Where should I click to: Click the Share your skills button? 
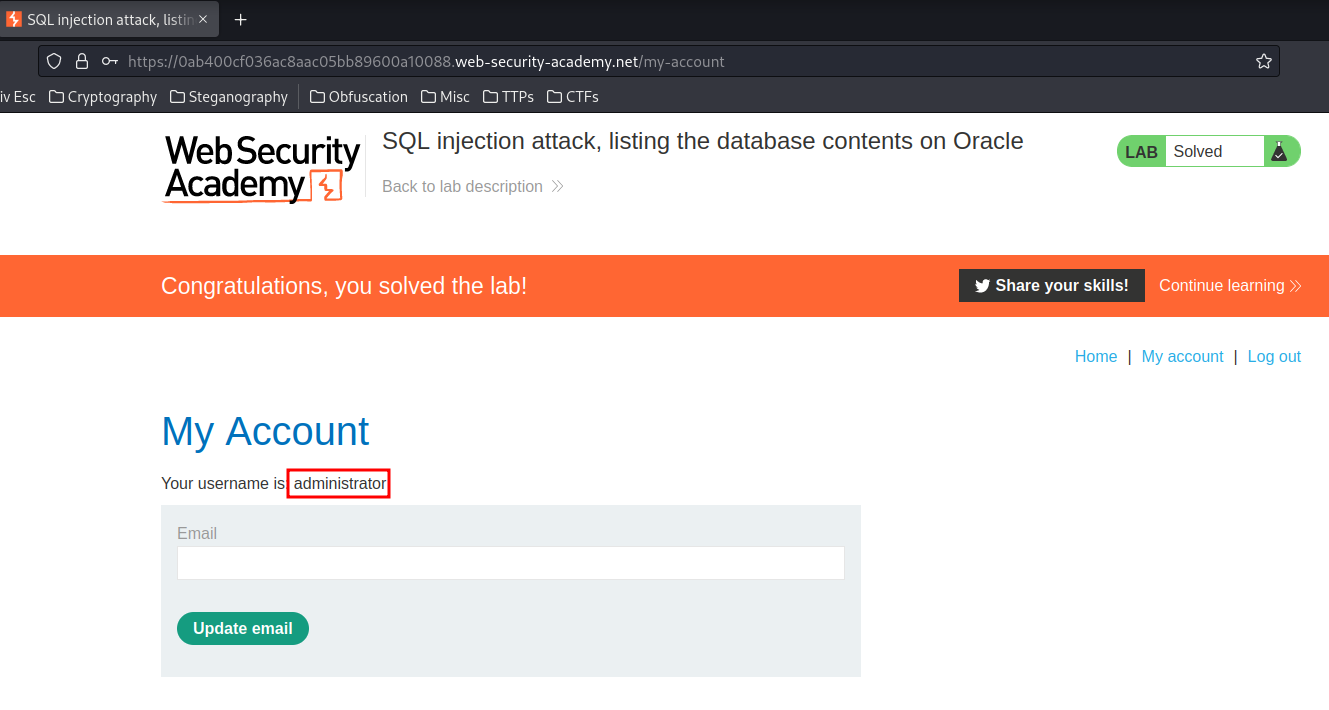1052,286
